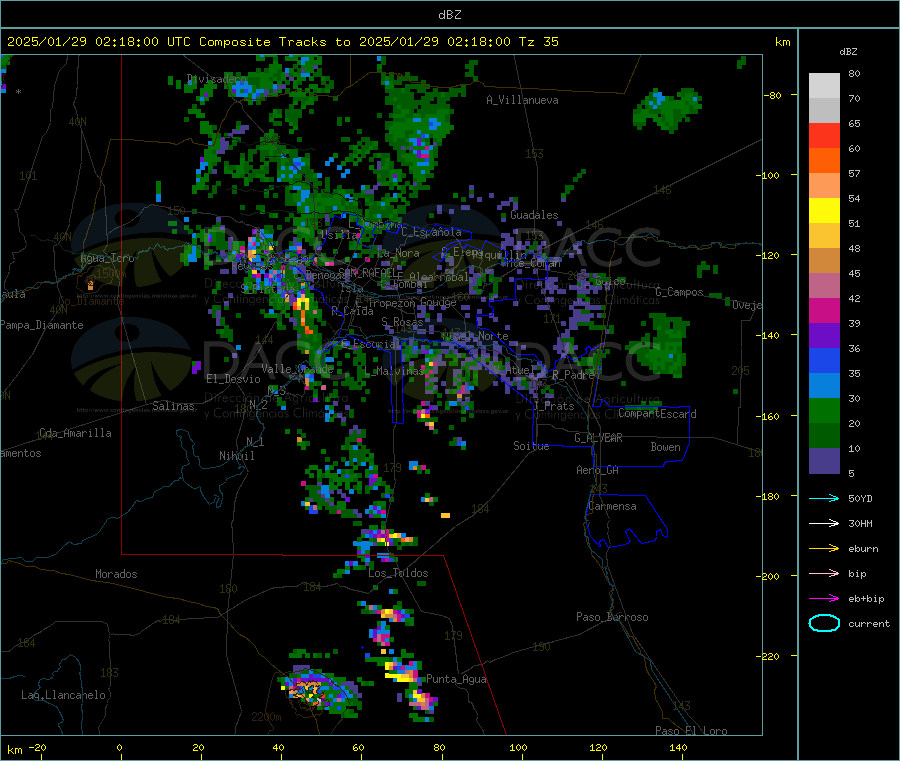
Task: Select the slate purple band above 5
Action: tap(824, 460)
